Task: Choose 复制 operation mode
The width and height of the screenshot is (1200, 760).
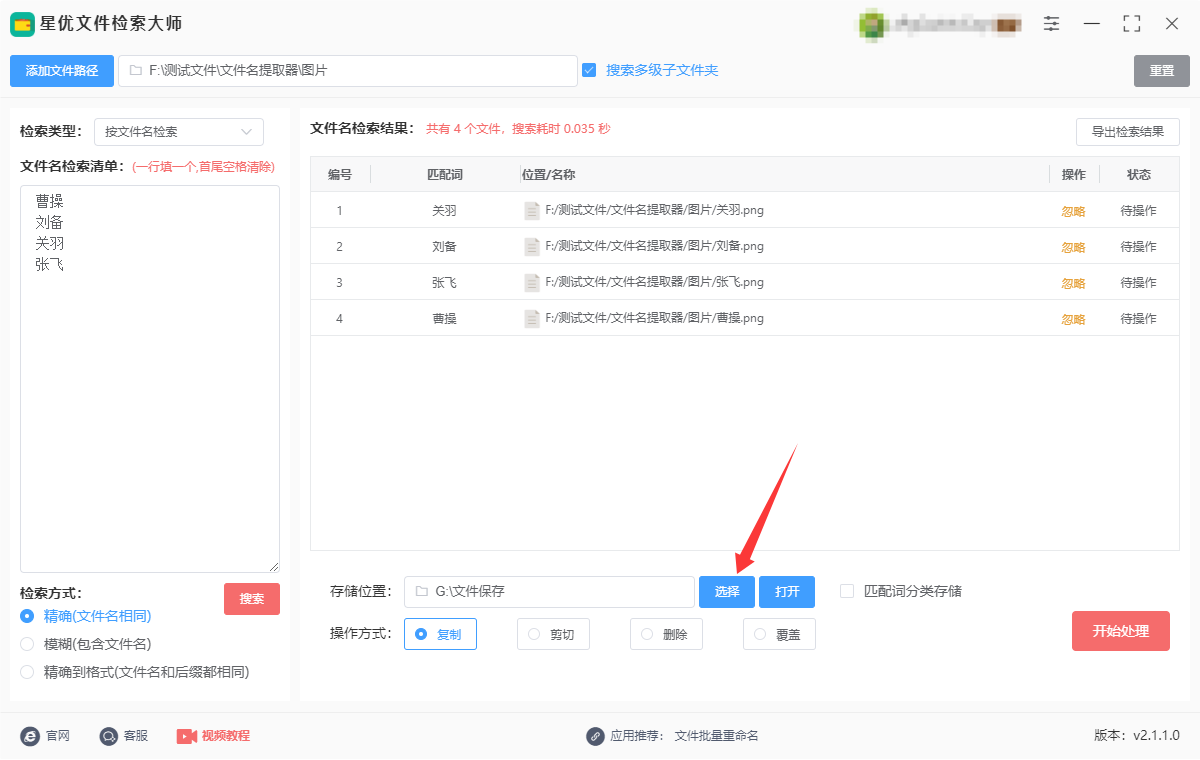Action: pos(440,634)
